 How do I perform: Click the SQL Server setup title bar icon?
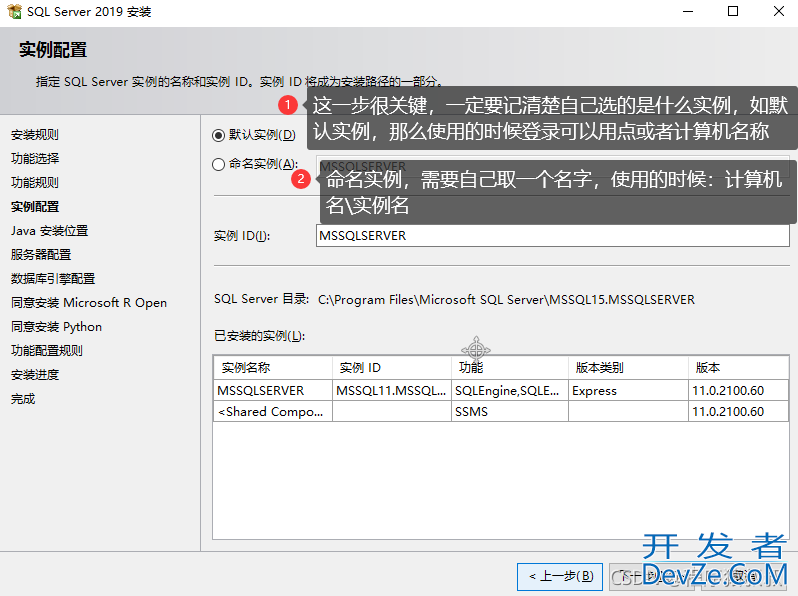(15, 11)
